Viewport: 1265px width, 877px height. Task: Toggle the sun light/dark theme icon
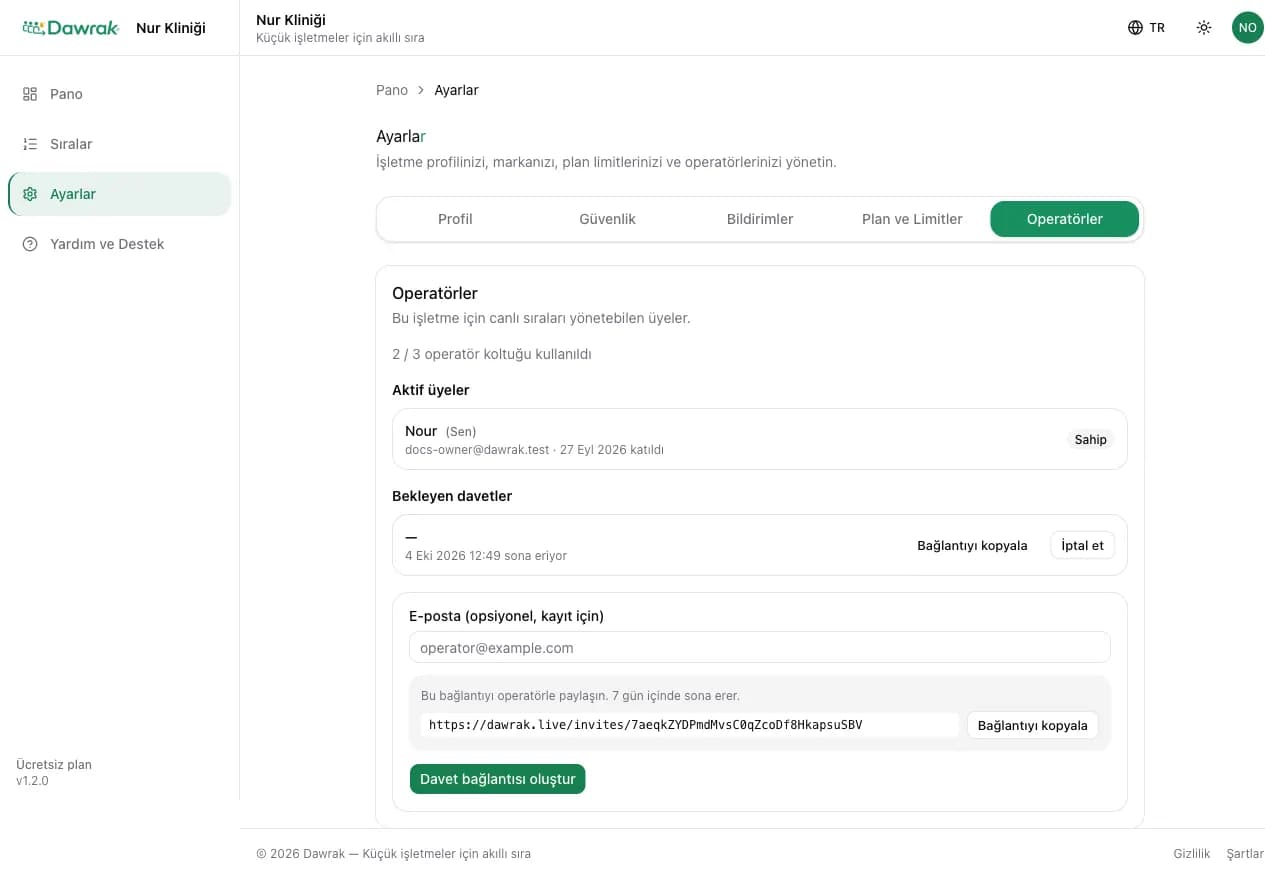tap(1204, 28)
